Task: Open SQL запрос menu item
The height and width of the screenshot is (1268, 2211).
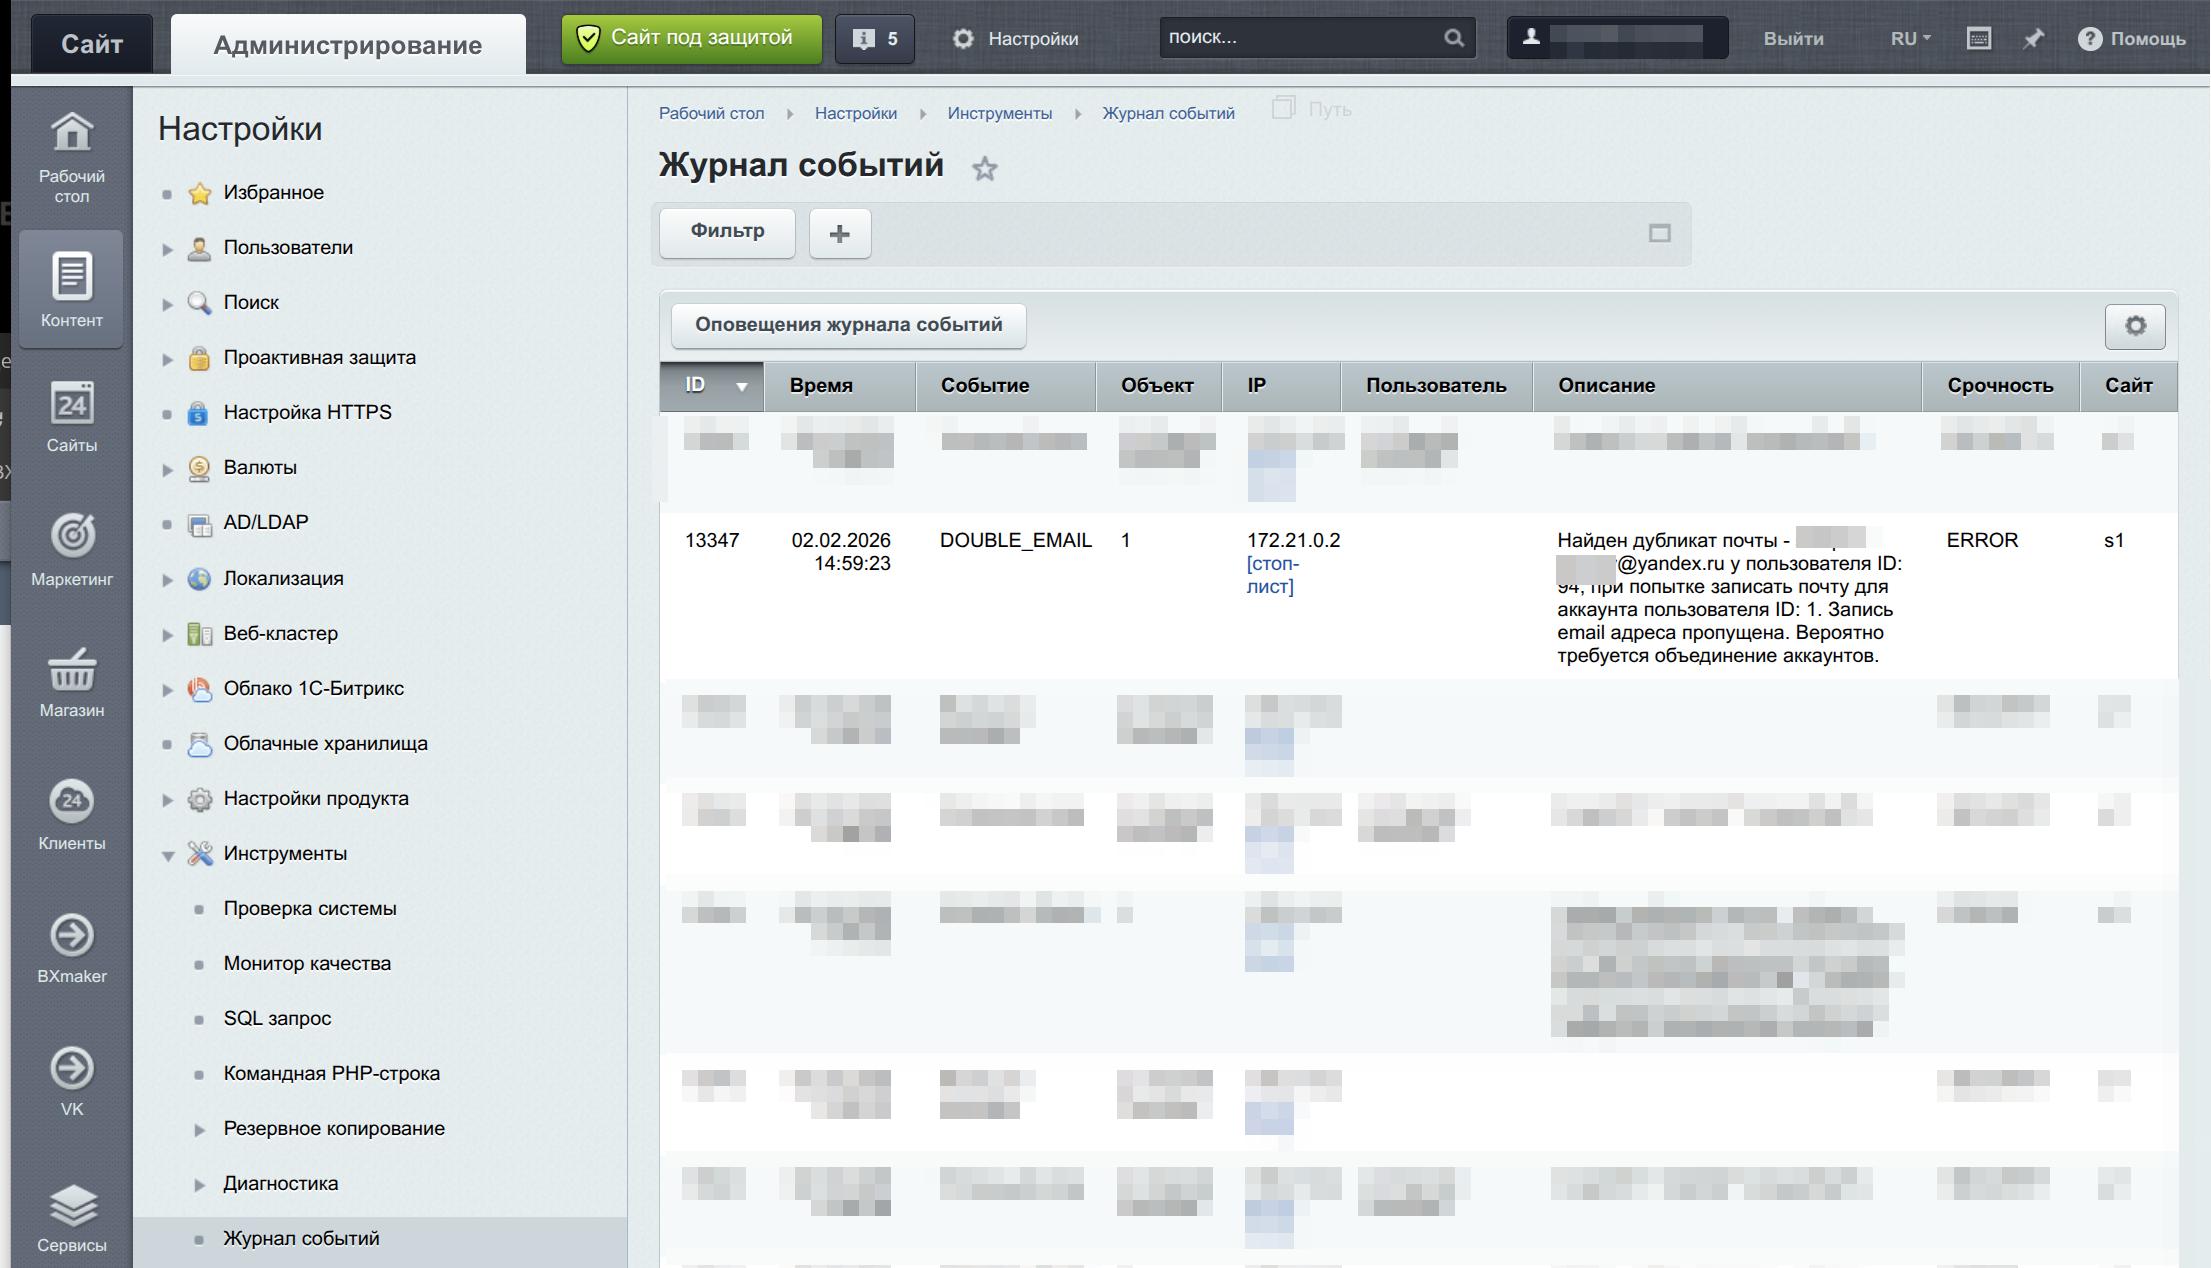Action: click(x=277, y=1018)
